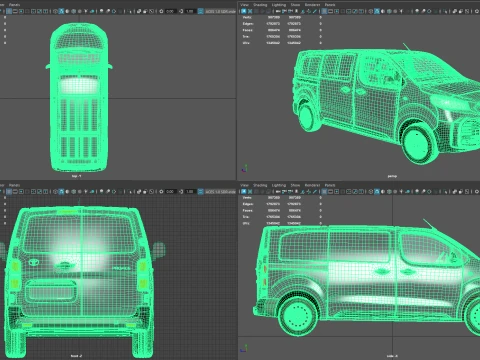
Task: Click Isolate Select icon in perspective panel
Action: [x=446, y=11]
